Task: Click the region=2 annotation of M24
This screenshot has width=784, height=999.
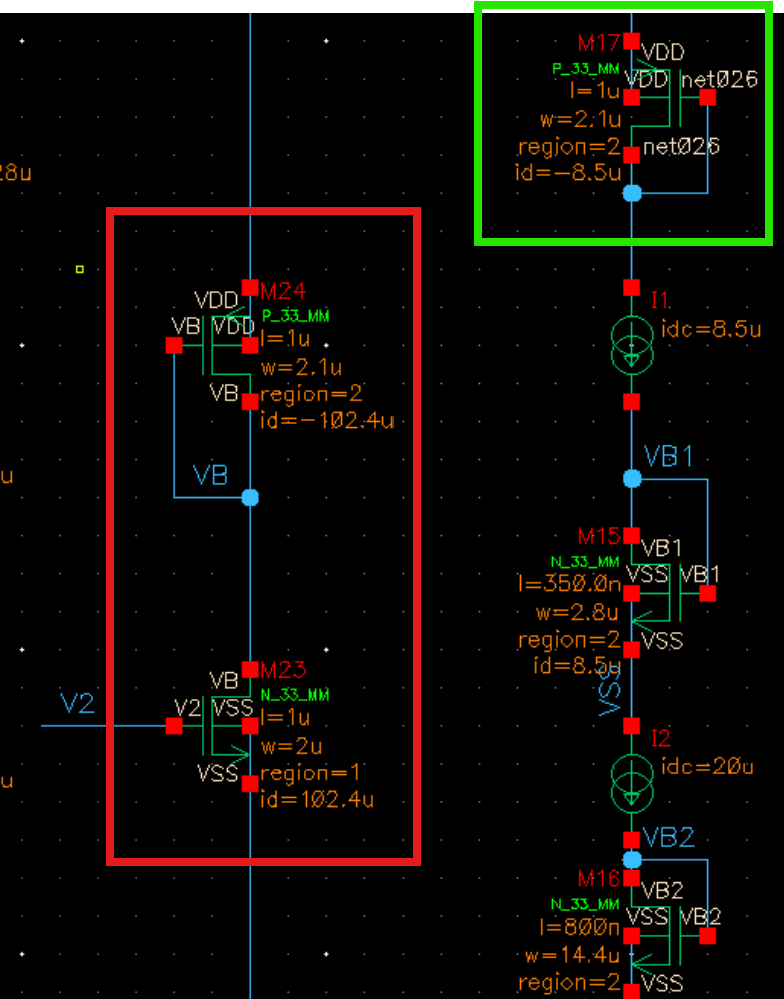Action: coord(311,394)
